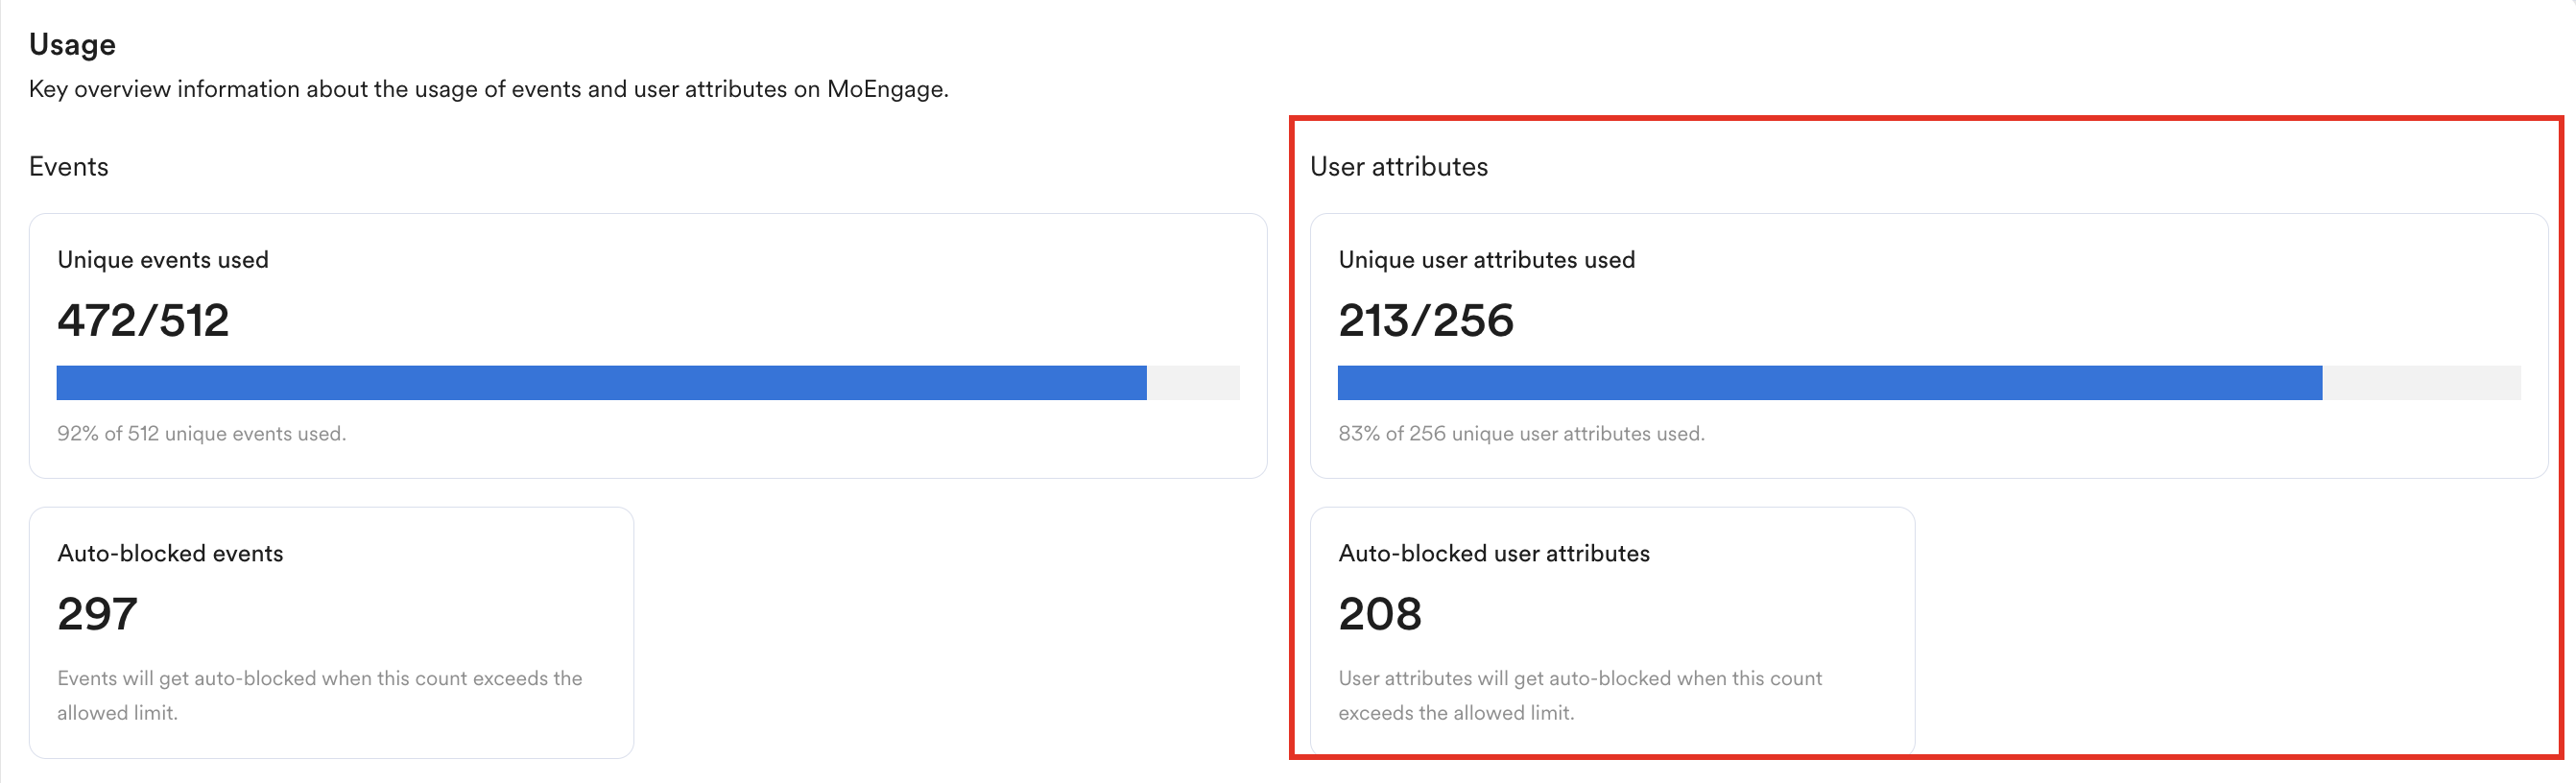
Task: Click the blue filled user attributes progress bar
Action: point(1828,383)
